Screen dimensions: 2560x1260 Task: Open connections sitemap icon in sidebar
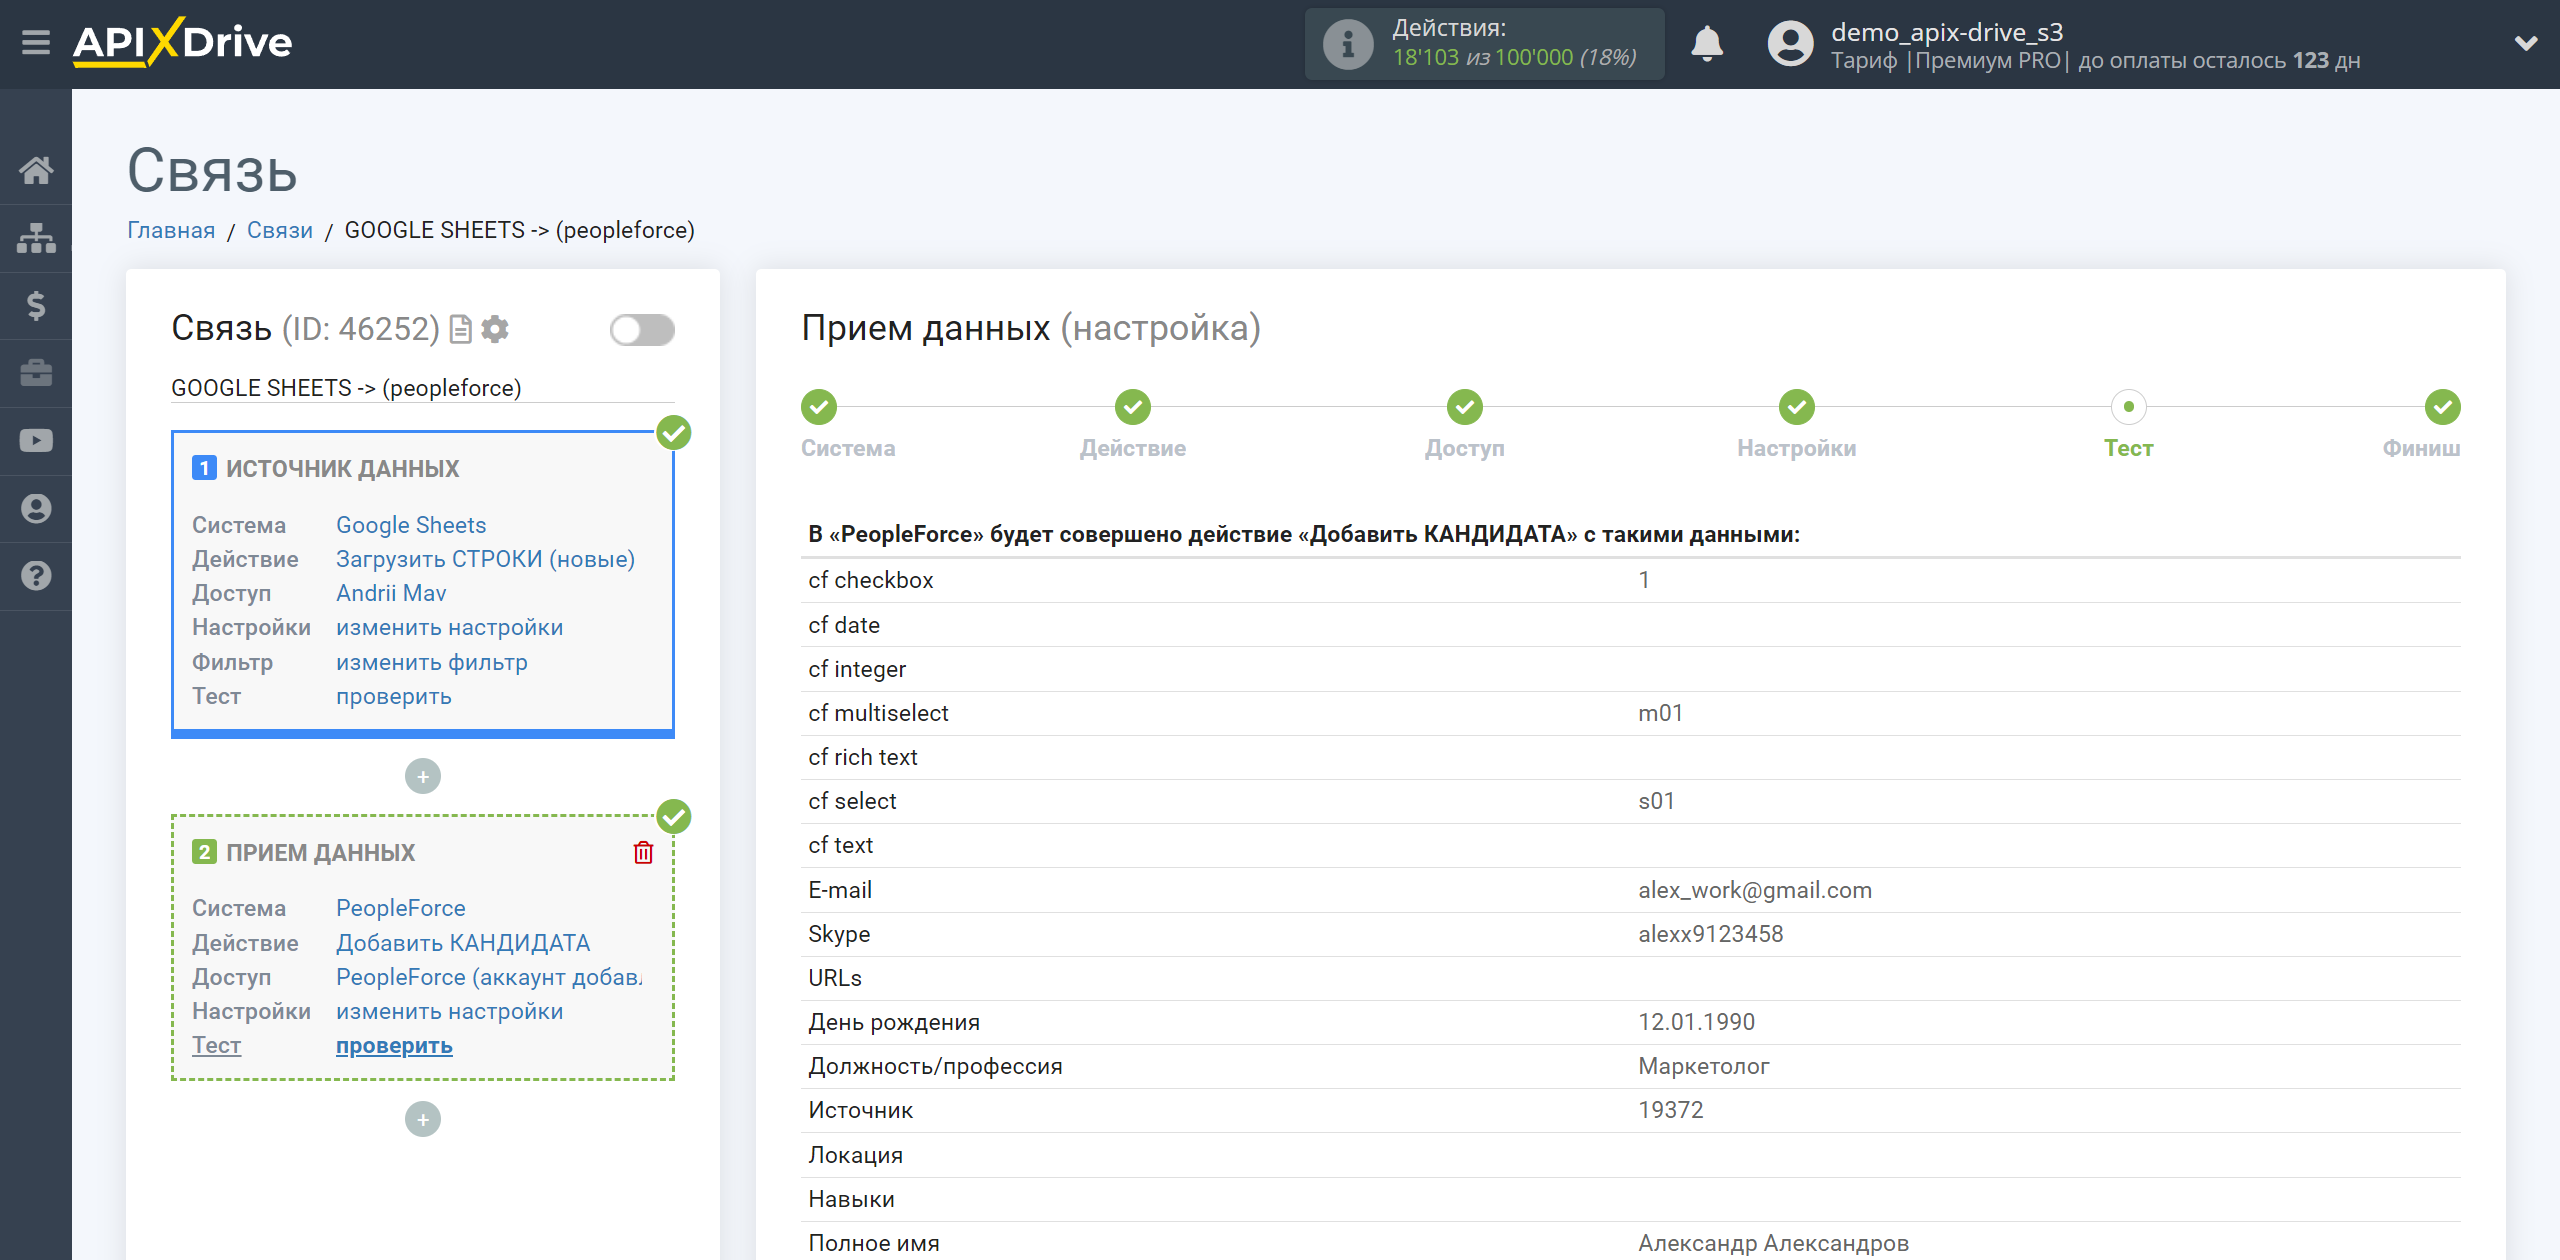point(36,238)
